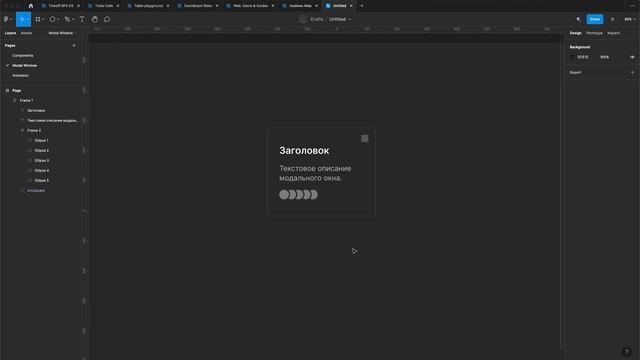Select the purple component layer at the bottom

pos(36,191)
